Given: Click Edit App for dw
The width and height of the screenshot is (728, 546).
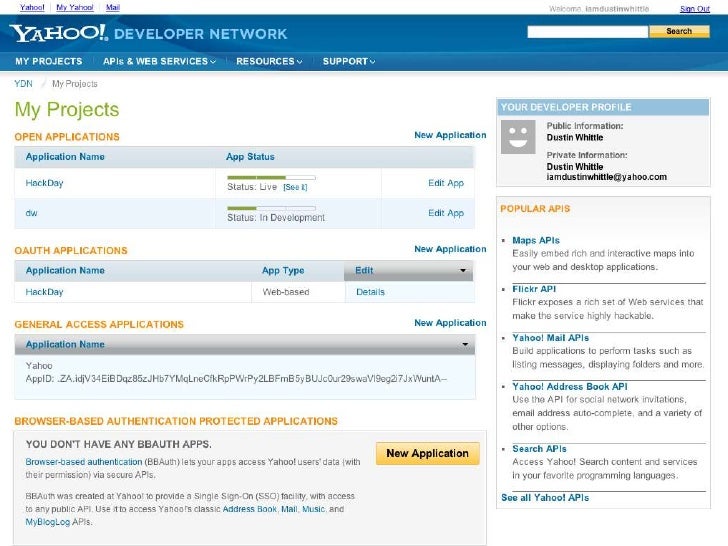Looking at the screenshot, I should tap(446, 213).
